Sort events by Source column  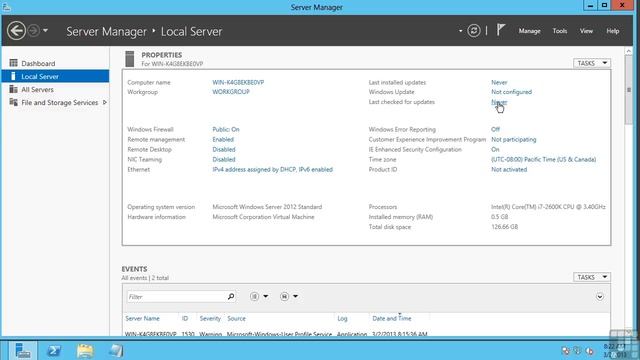click(x=236, y=318)
